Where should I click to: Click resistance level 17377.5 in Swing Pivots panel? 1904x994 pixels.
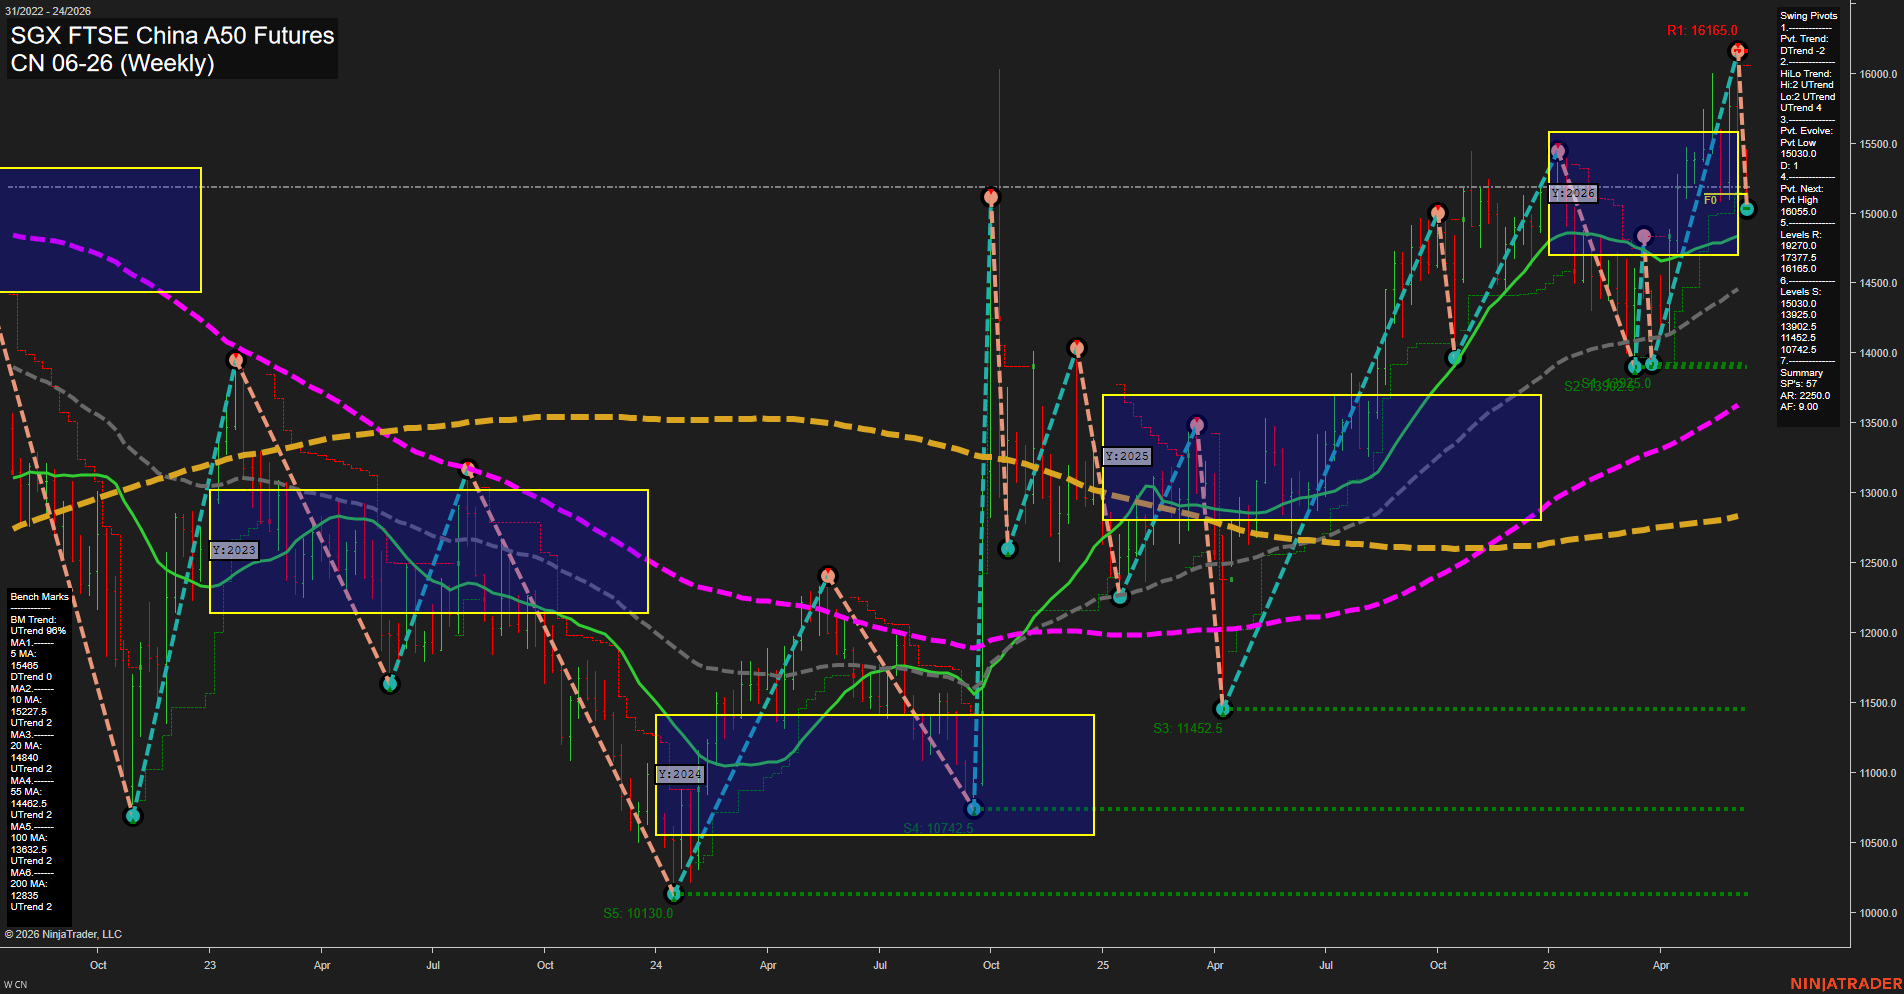pyautogui.click(x=1798, y=258)
